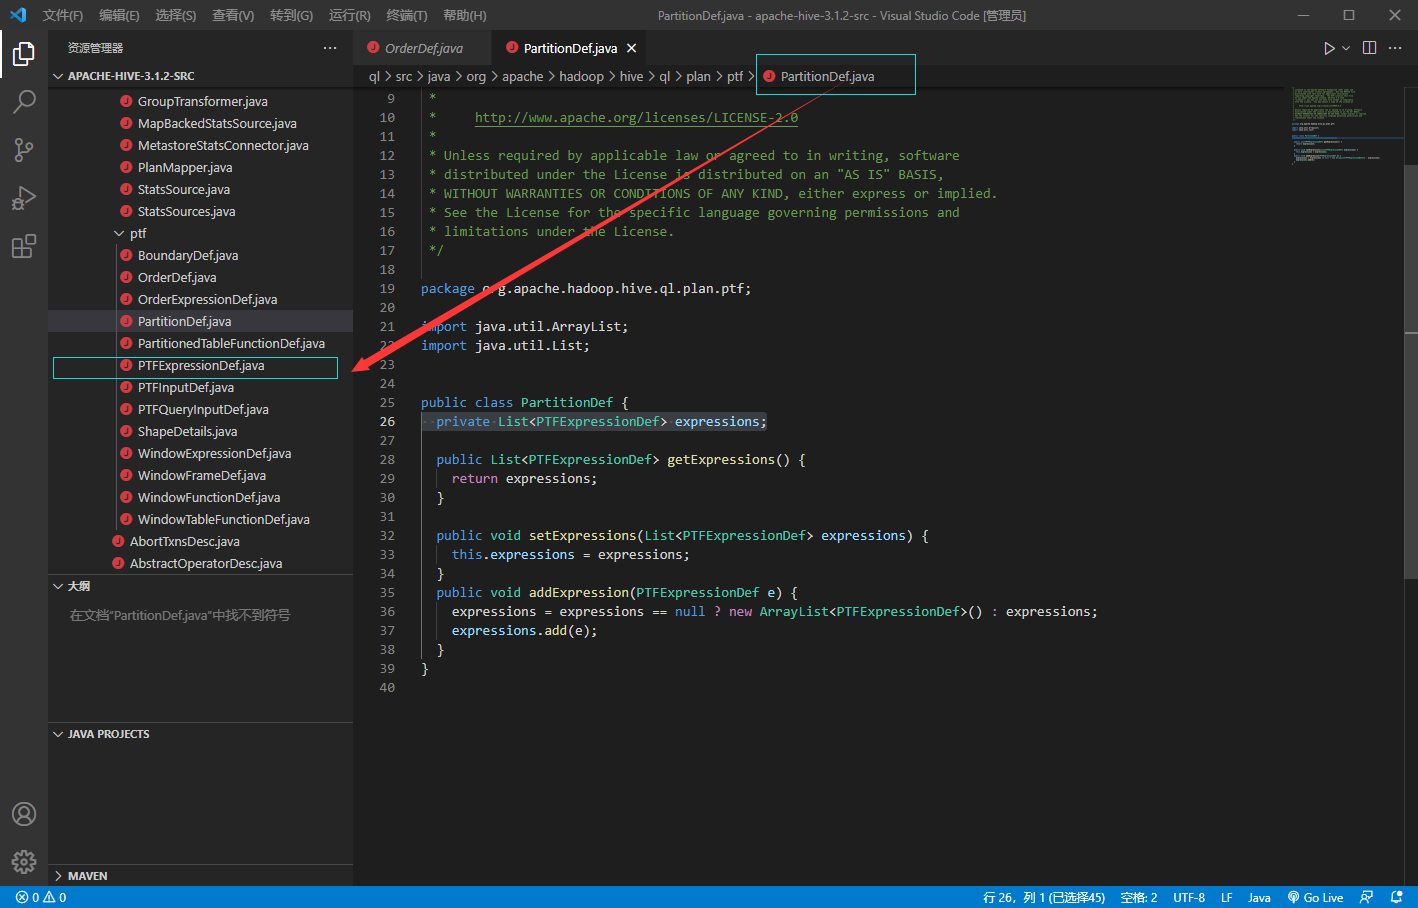Viewport: 1418px width, 908px height.
Task: Collapse the JAVA PROJECTS section
Action: tap(200, 734)
